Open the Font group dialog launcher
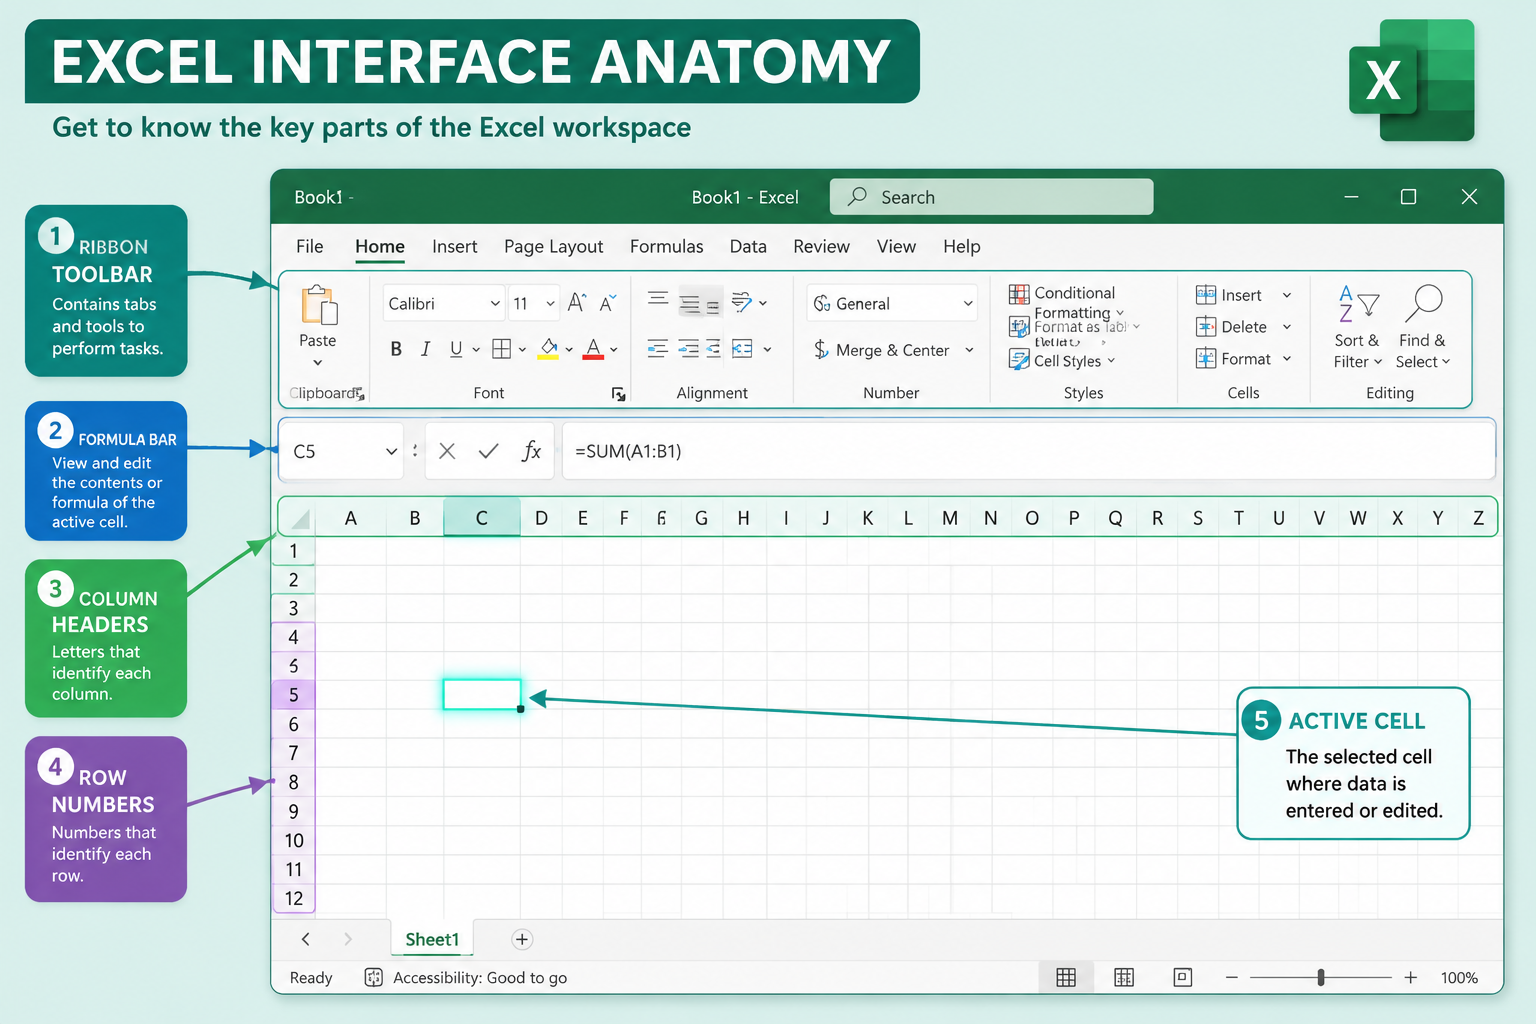 (x=619, y=395)
